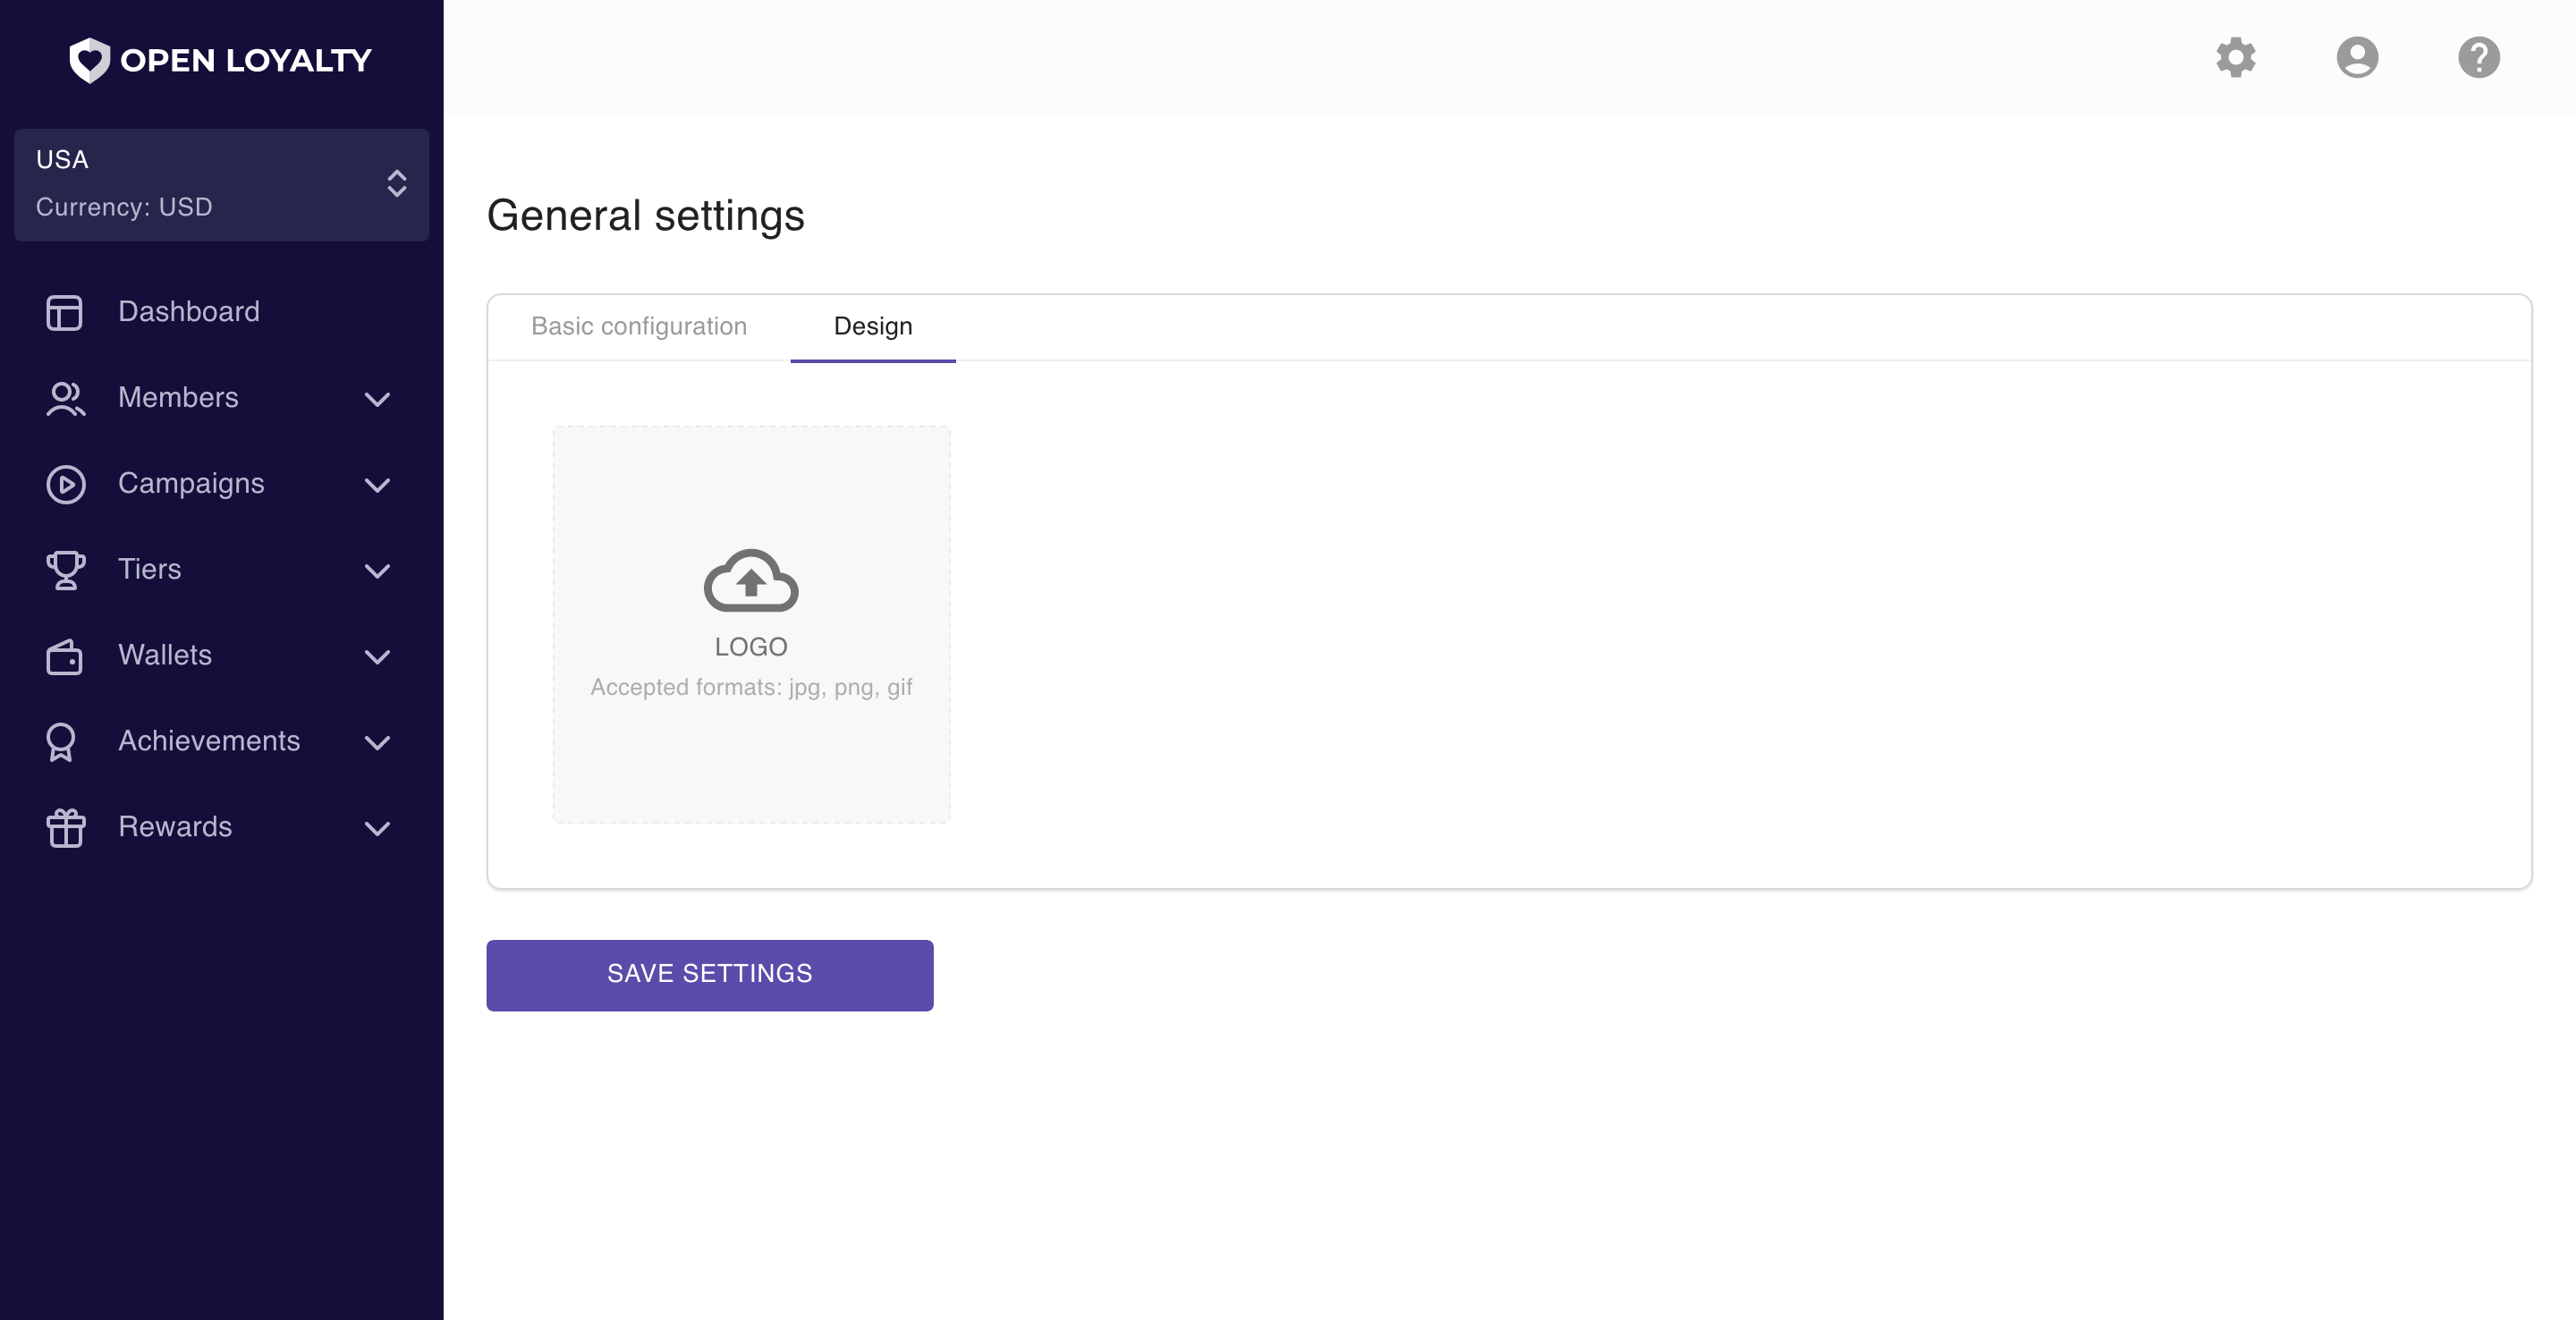Click the Rewards gift box icon
The image size is (2576, 1320).
tap(65, 828)
